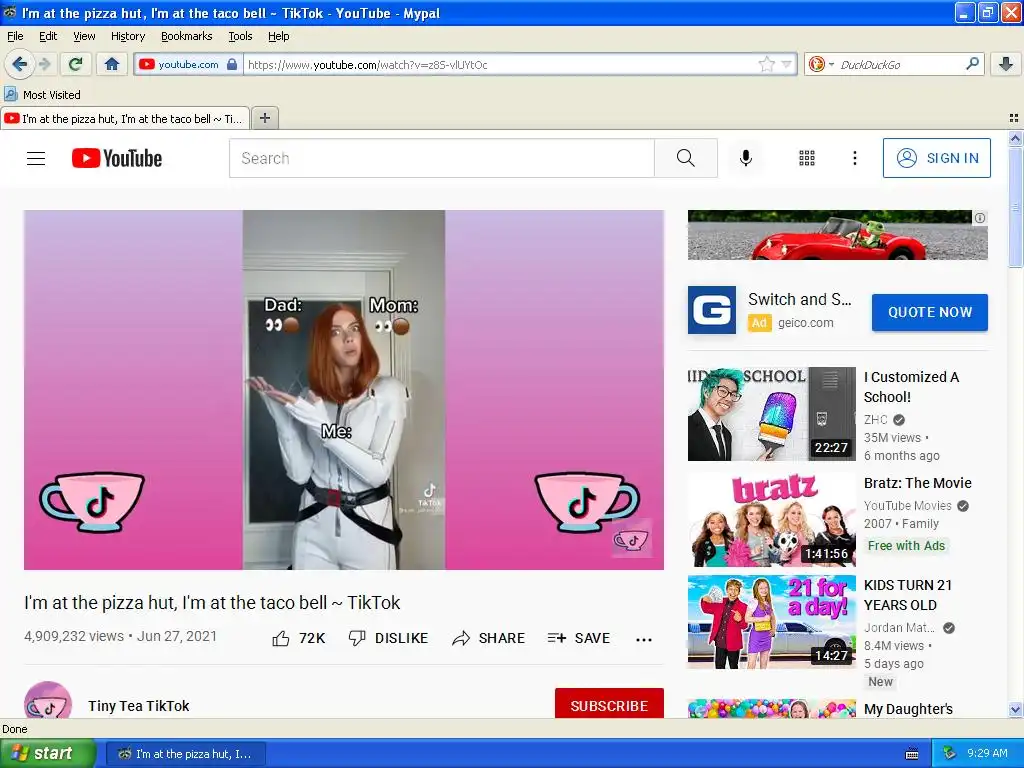Open the Windows start button
Image resolution: width=1024 pixels, height=768 pixels.
click(x=47, y=754)
